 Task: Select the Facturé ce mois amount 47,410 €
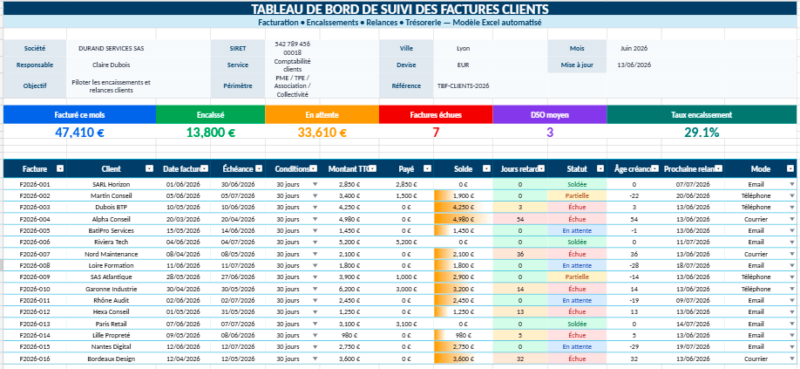(x=80, y=133)
